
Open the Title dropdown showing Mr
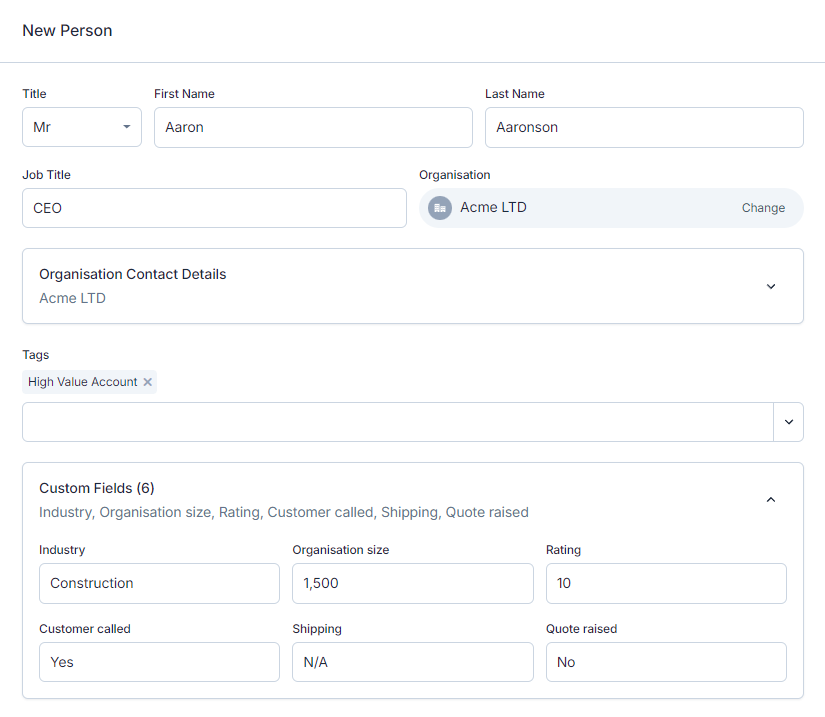[82, 127]
